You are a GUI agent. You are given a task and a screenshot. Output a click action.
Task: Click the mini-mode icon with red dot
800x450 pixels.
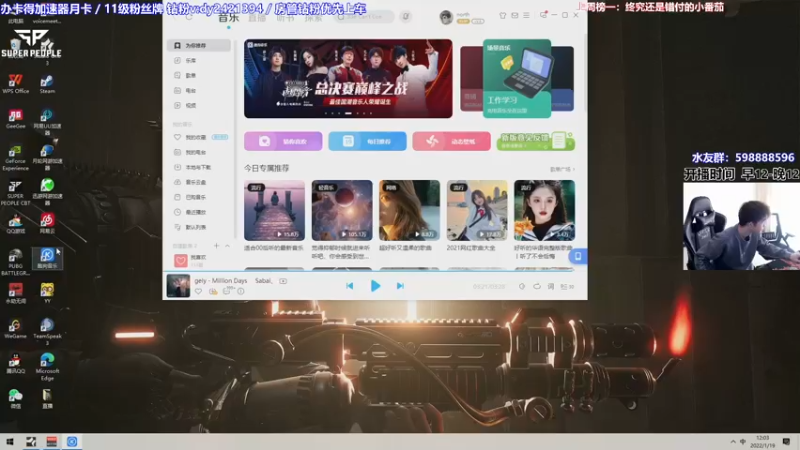[543, 15]
